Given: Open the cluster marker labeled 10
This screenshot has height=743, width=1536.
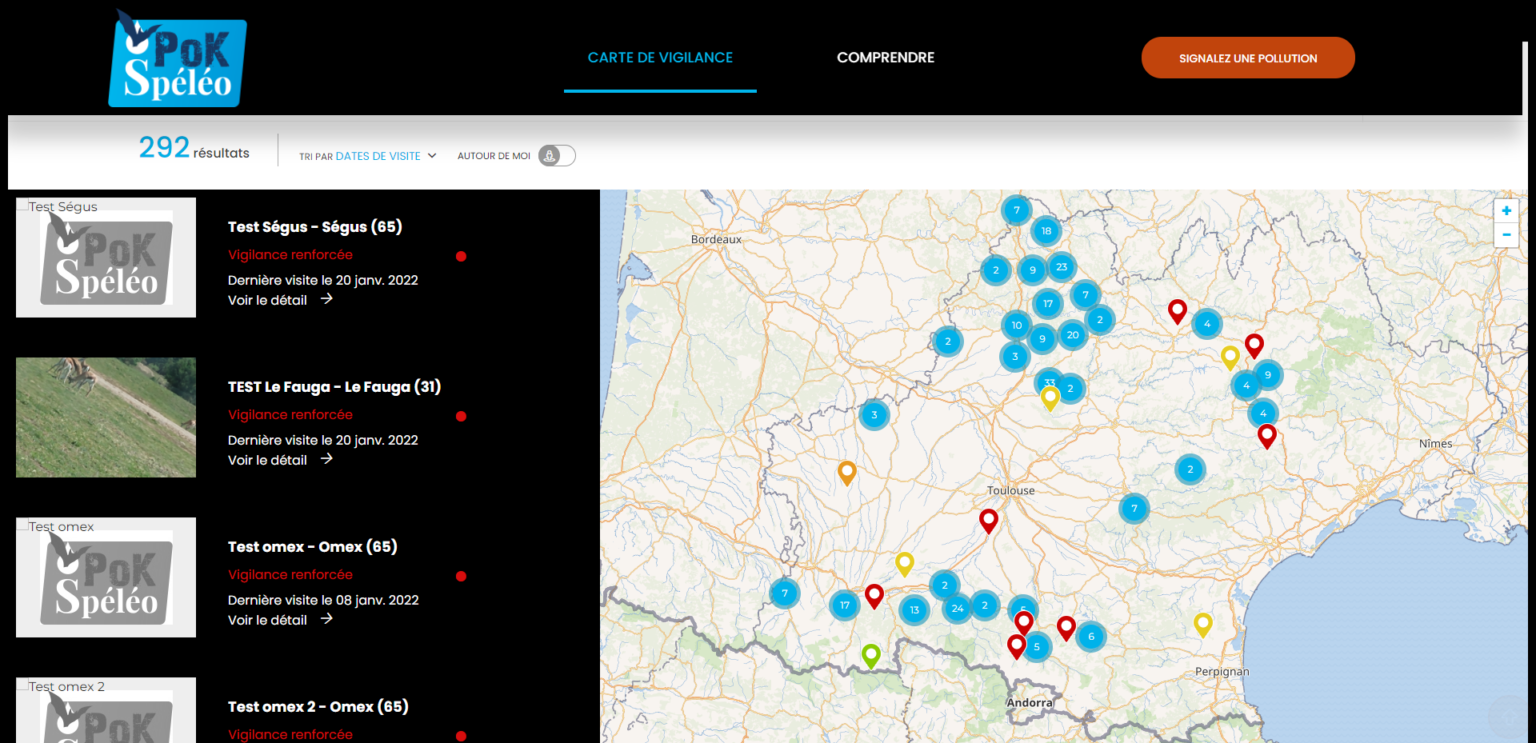Looking at the screenshot, I should point(1016,325).
